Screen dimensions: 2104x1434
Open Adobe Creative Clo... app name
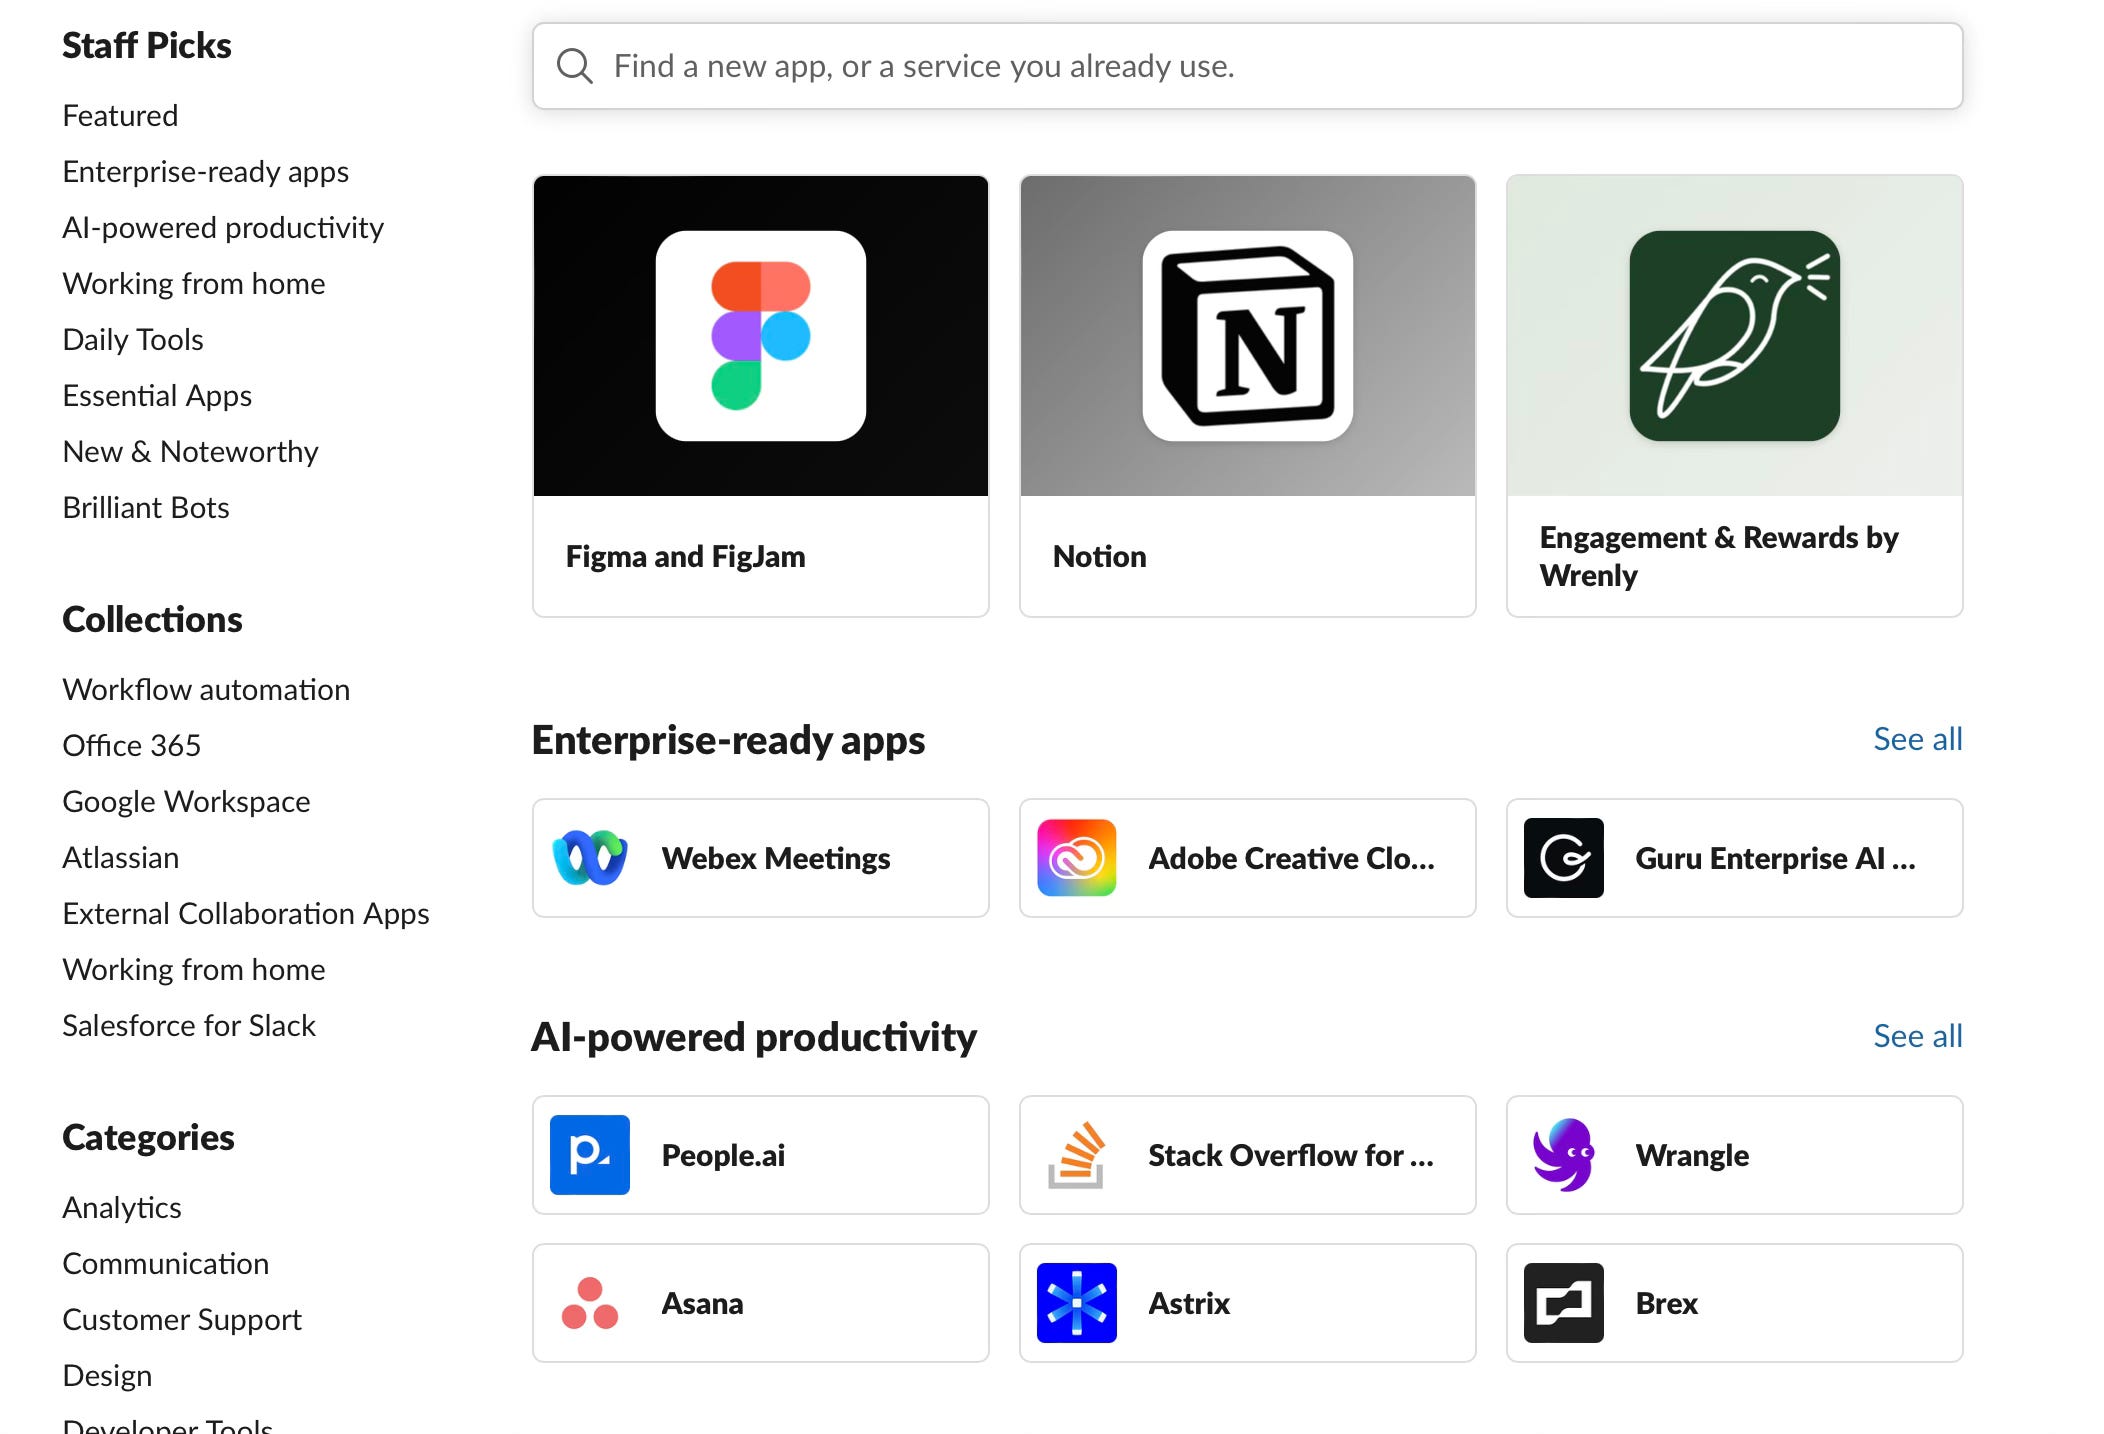pos(1292,858)
